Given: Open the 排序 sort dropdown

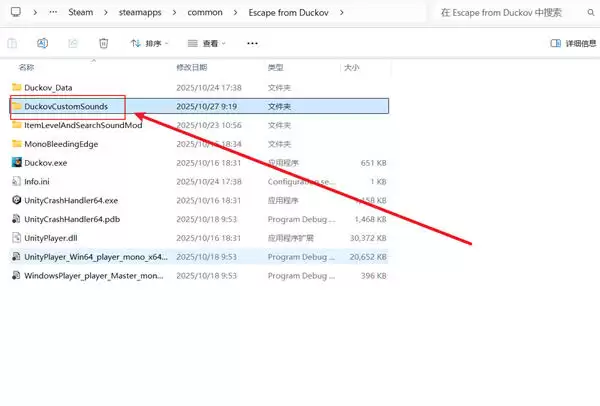Looking at the screenshot, I should pyautogui.click(x=150, y=44).
